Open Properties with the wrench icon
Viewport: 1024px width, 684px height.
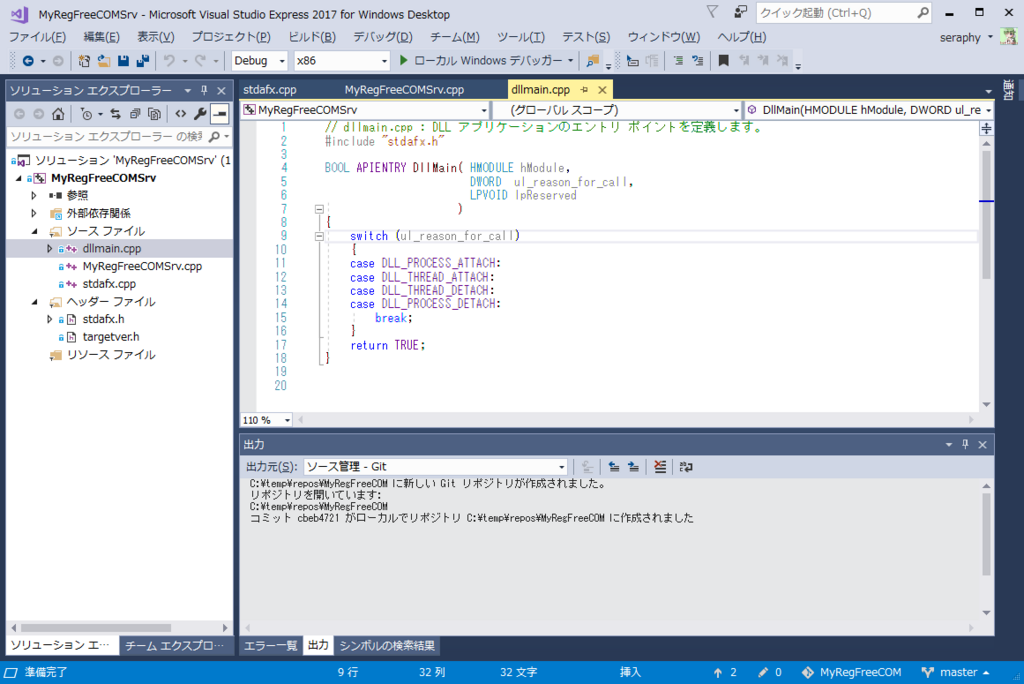(x=200, y=114)
